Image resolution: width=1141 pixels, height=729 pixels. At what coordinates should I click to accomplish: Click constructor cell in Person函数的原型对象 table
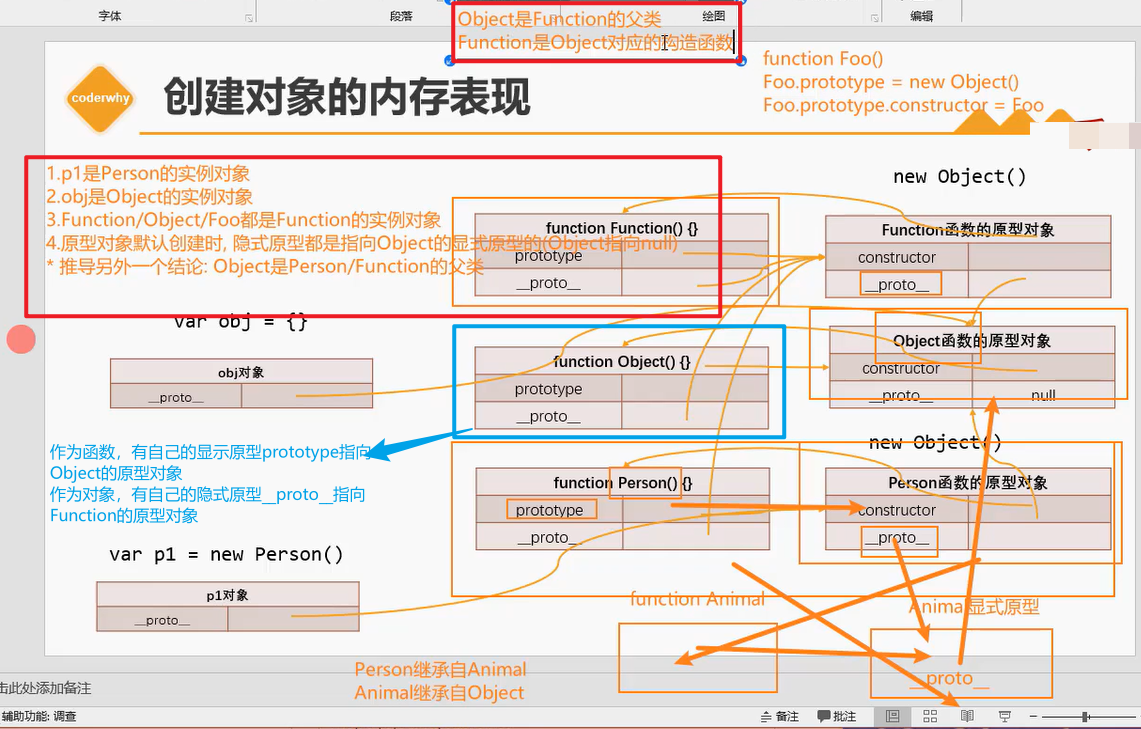click(896, 510)
